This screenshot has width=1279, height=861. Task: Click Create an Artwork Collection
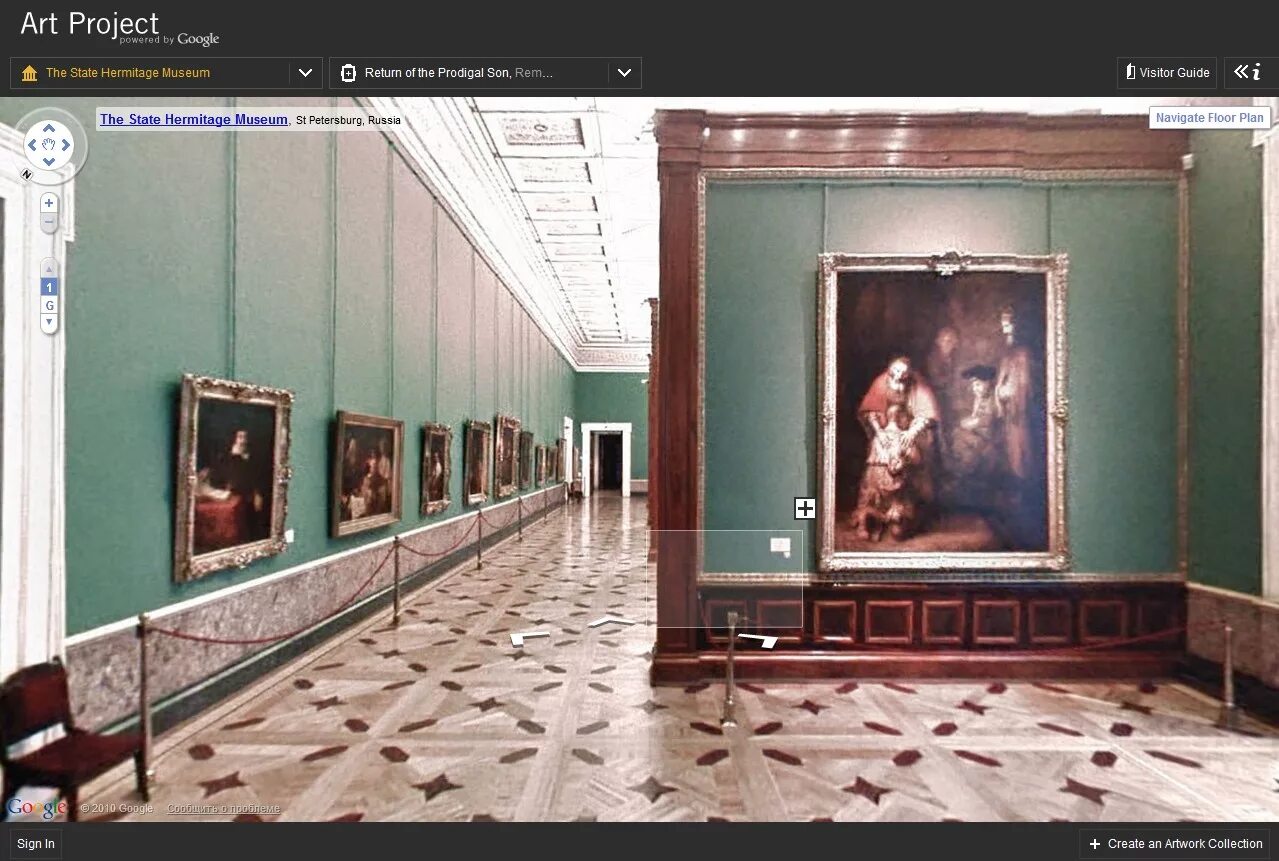click(1175, 843)
